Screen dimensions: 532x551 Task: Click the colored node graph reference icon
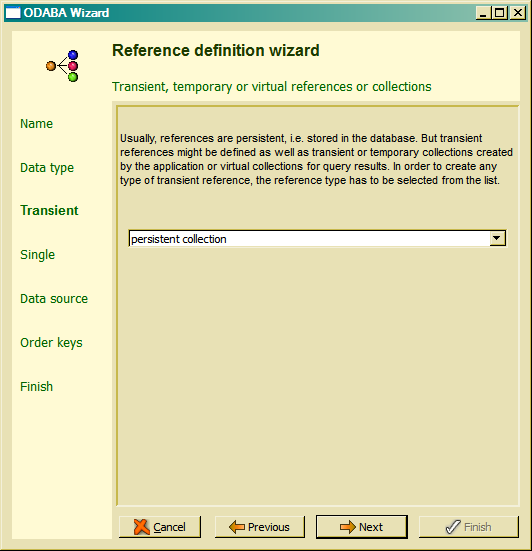coord(62,66)
